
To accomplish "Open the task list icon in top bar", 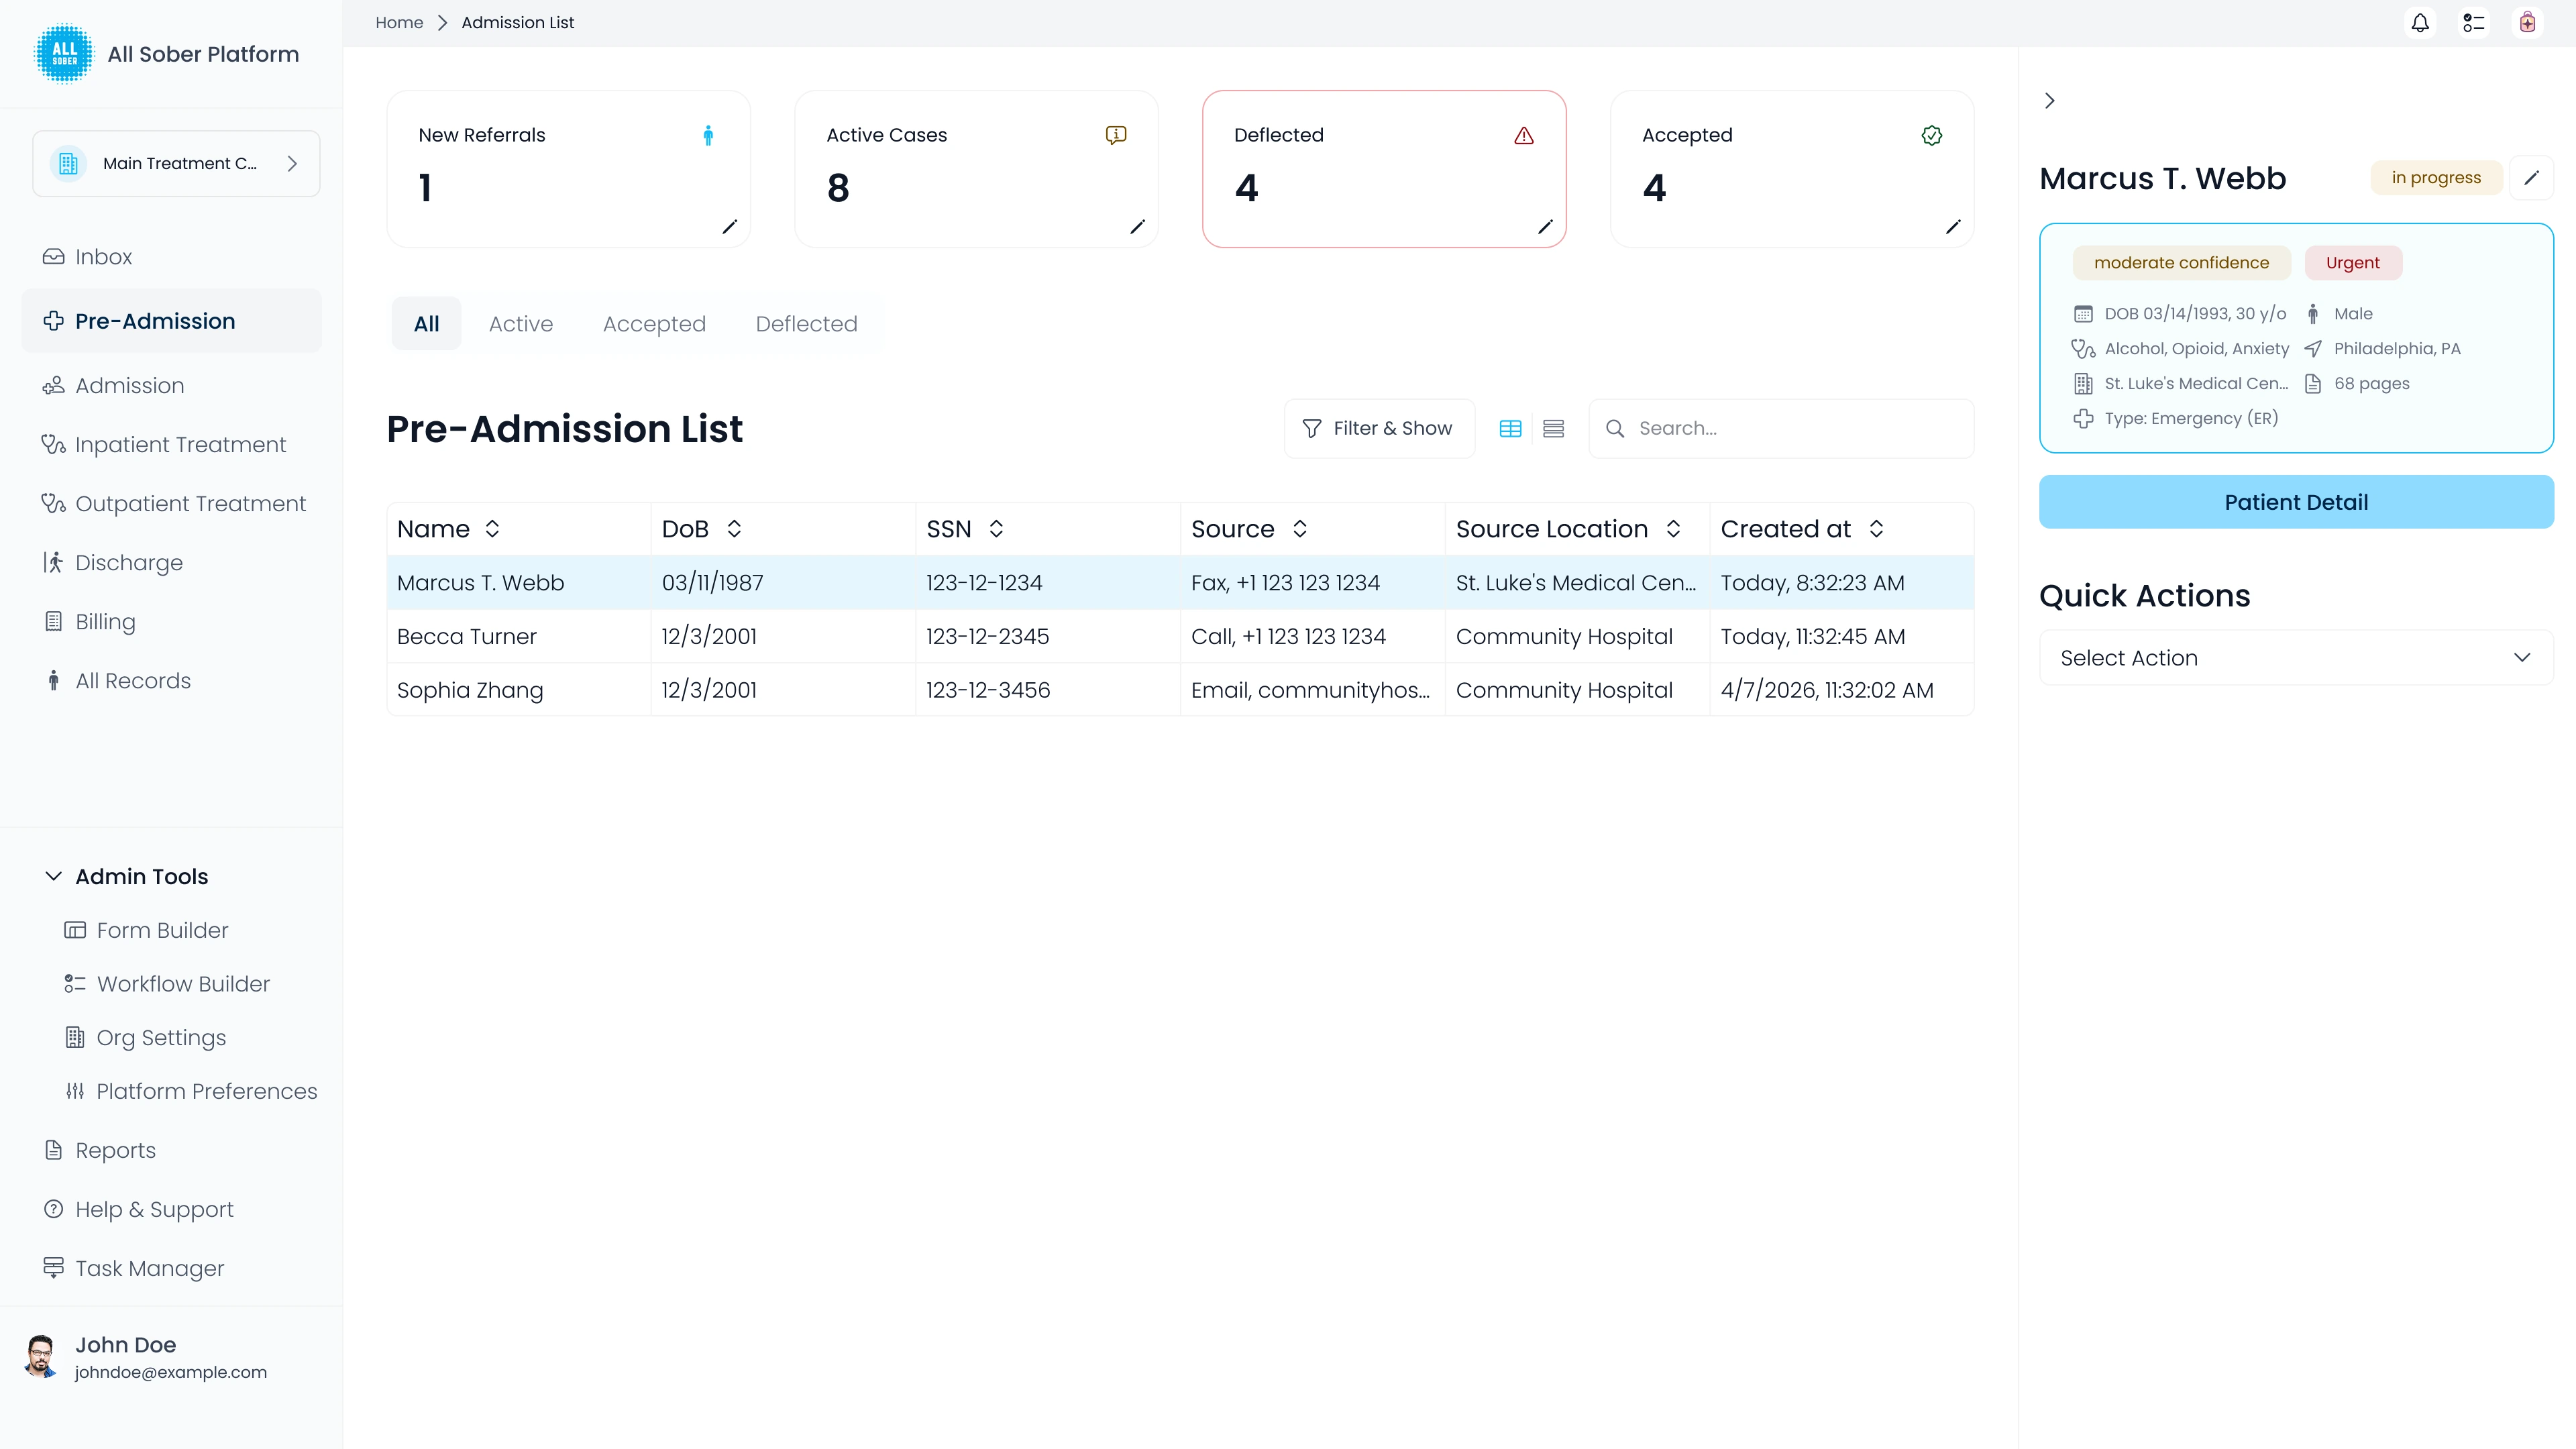I will (2474, 23).
